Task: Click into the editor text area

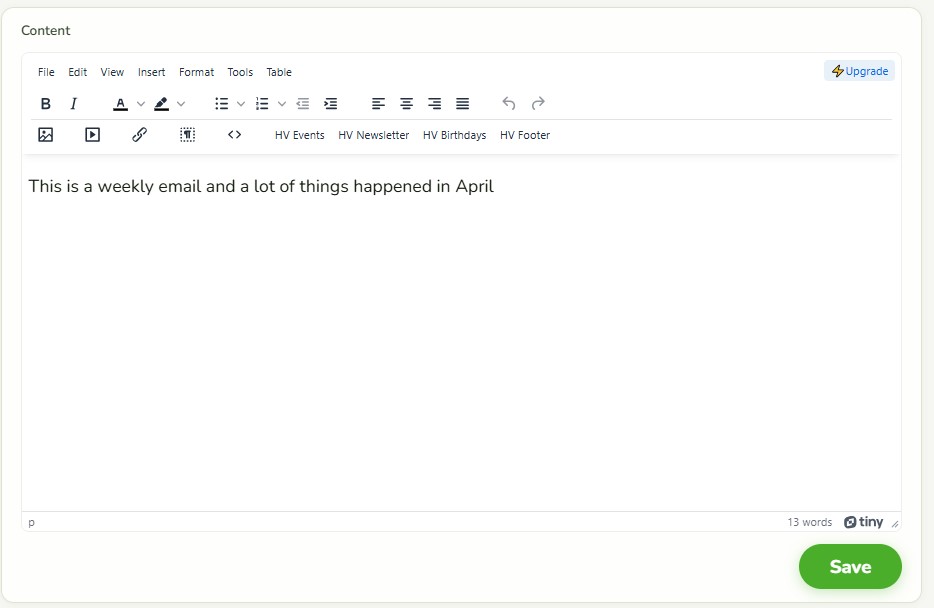Action: pyautogui.click(x=462, y=333)
